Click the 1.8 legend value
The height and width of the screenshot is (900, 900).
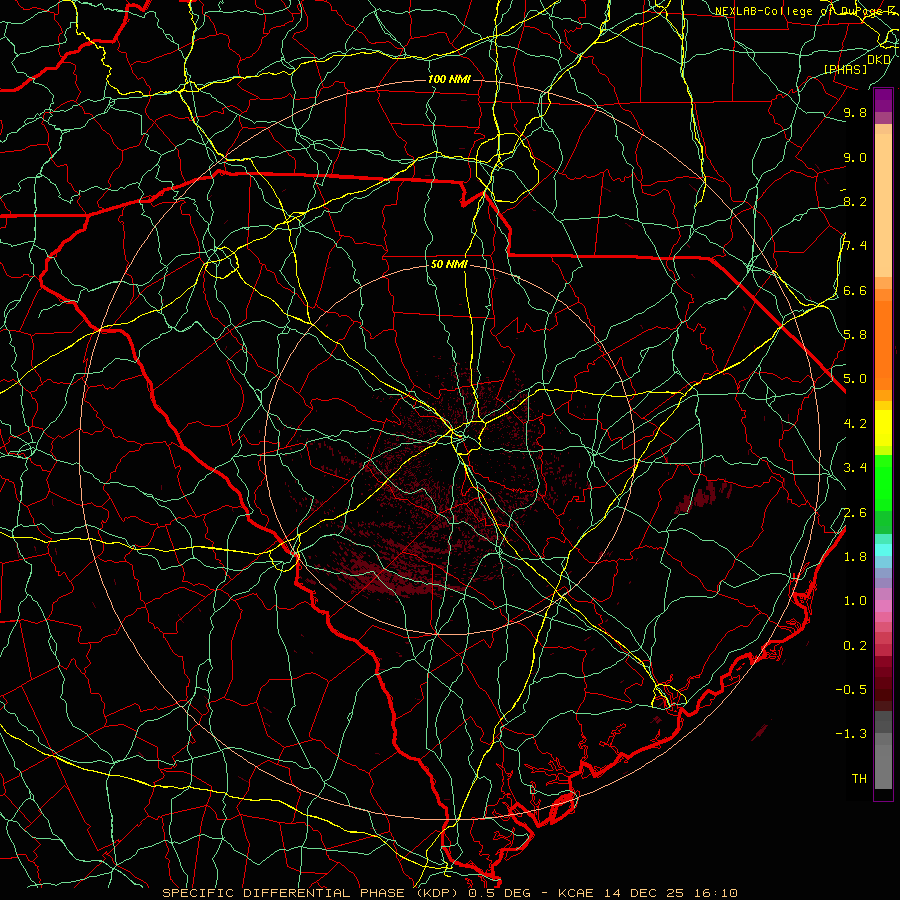855,556
